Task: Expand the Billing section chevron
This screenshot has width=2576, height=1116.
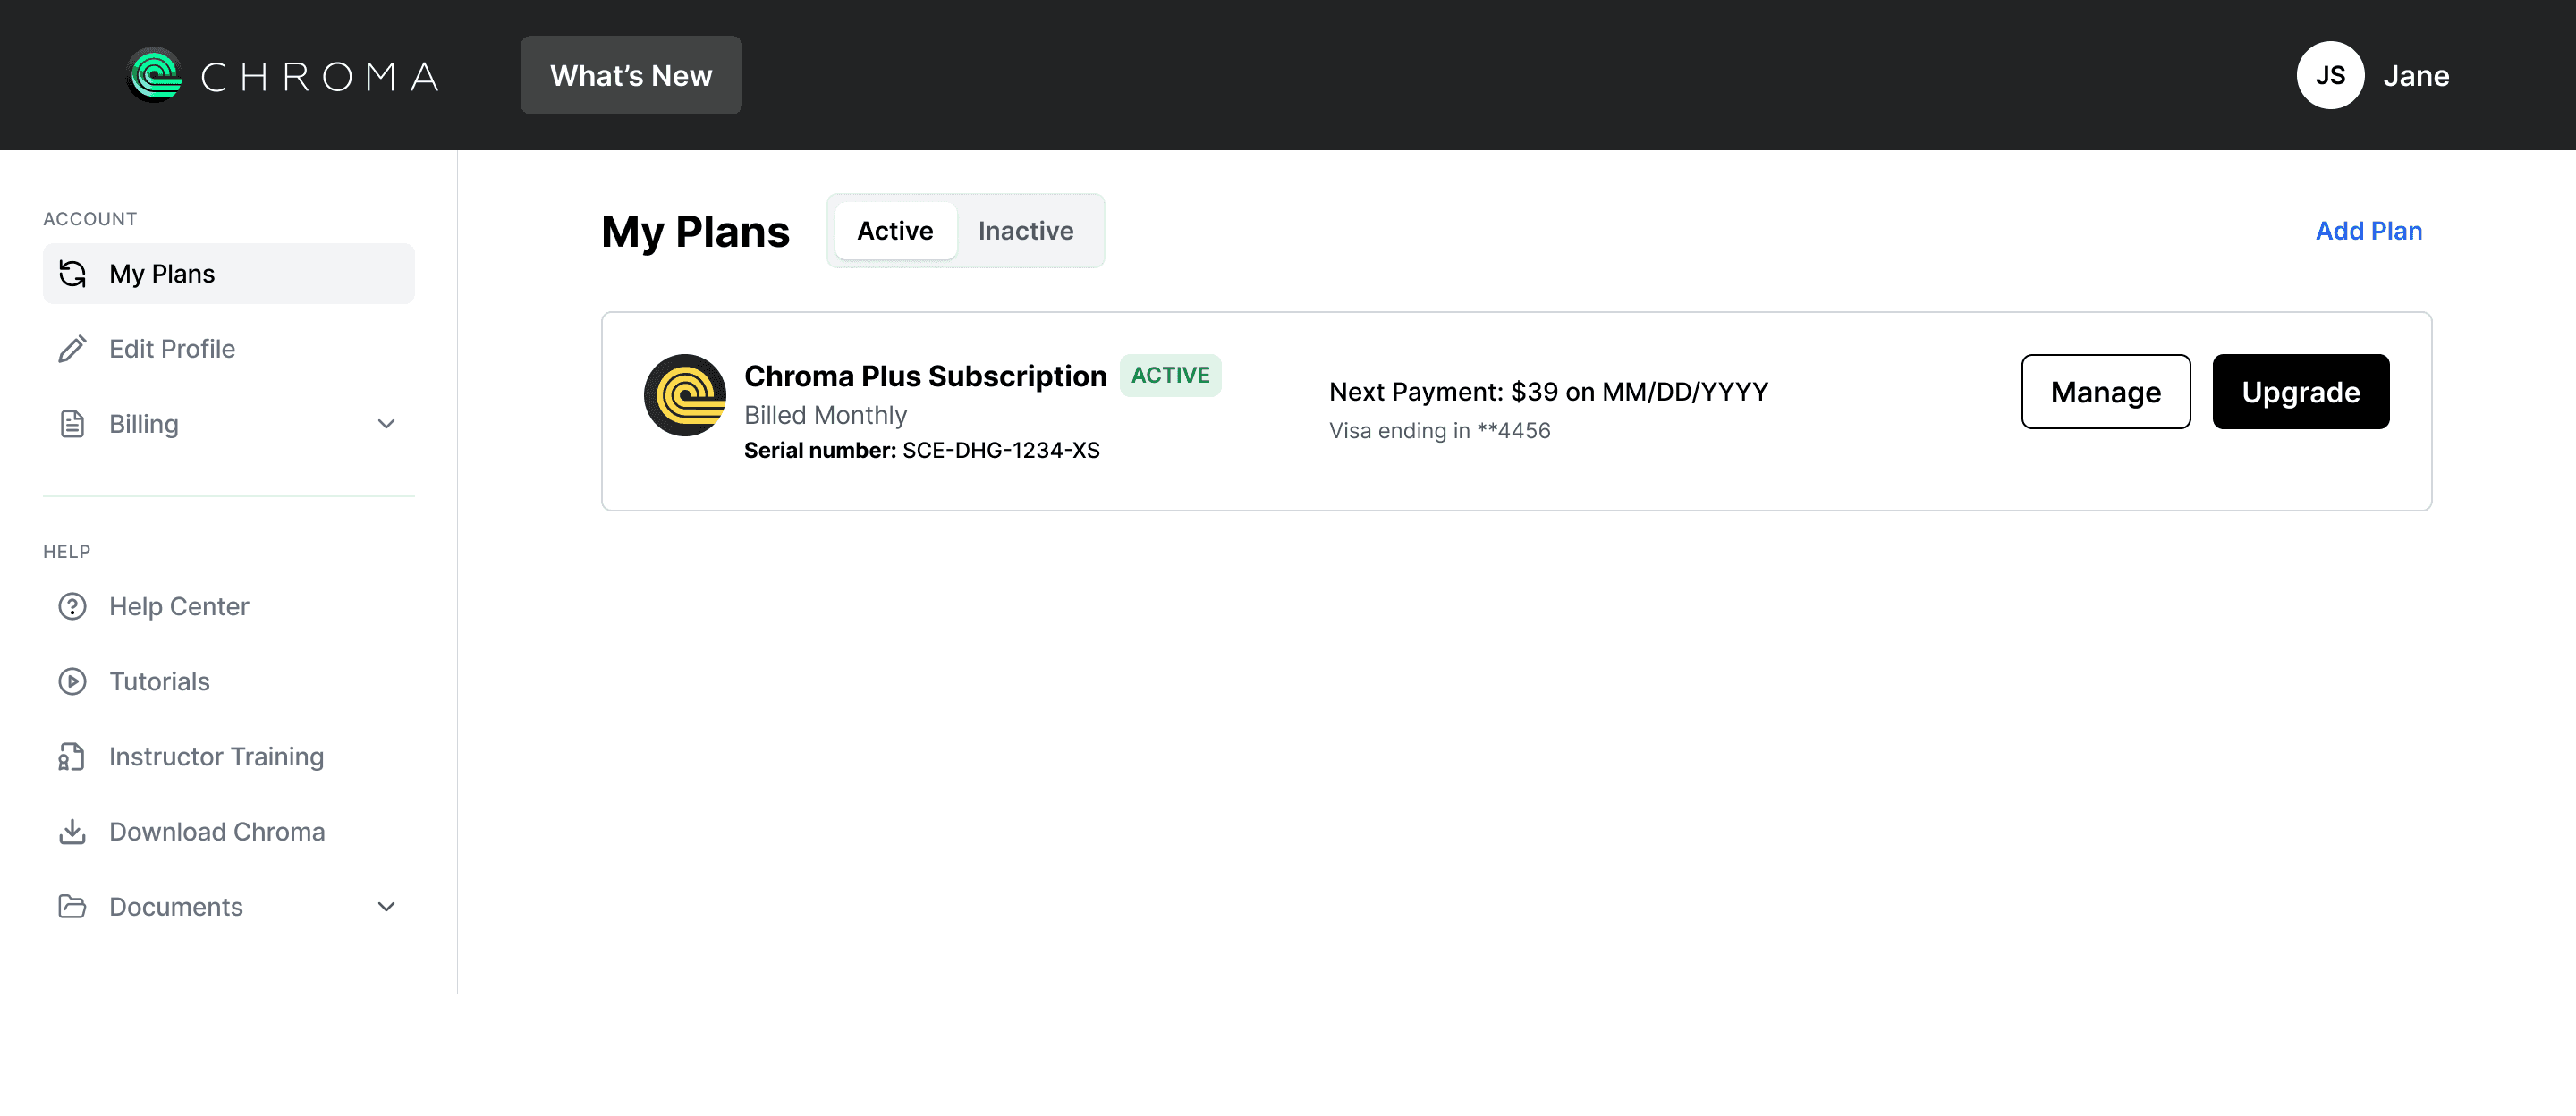Action: [386, 423]
